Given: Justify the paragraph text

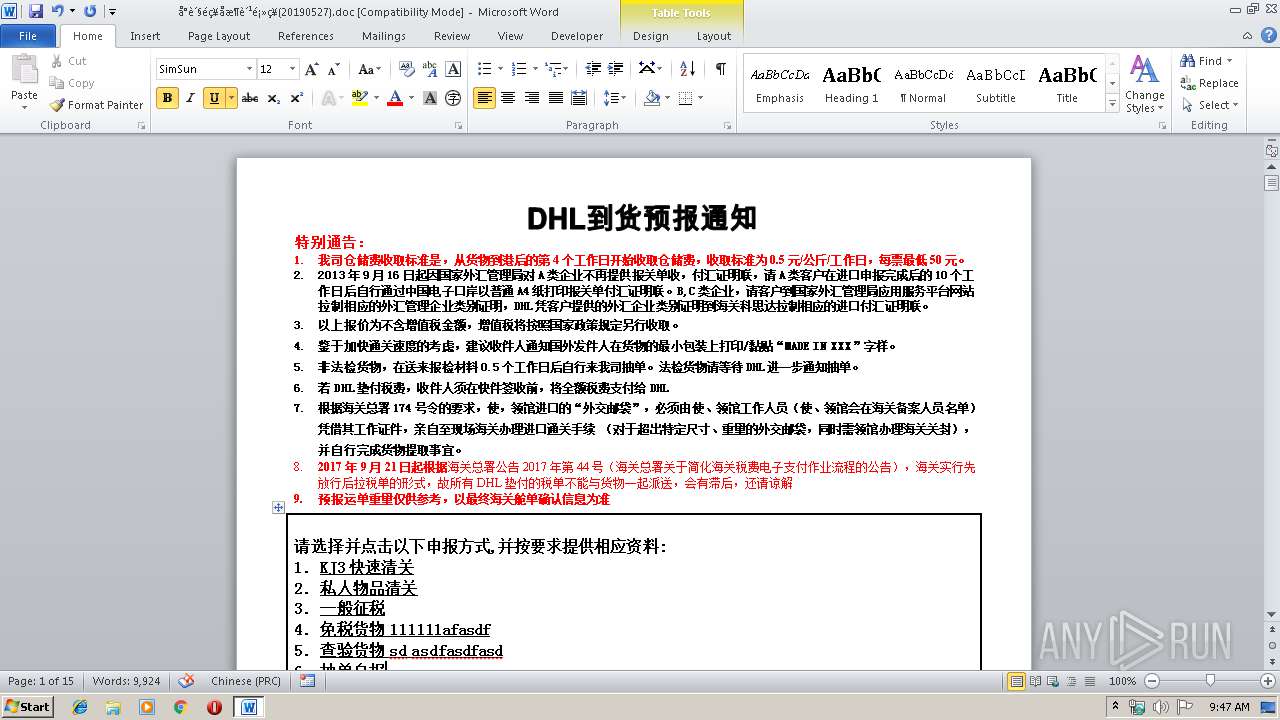Looking at the screenshot, I should click(x=555, y=98).
